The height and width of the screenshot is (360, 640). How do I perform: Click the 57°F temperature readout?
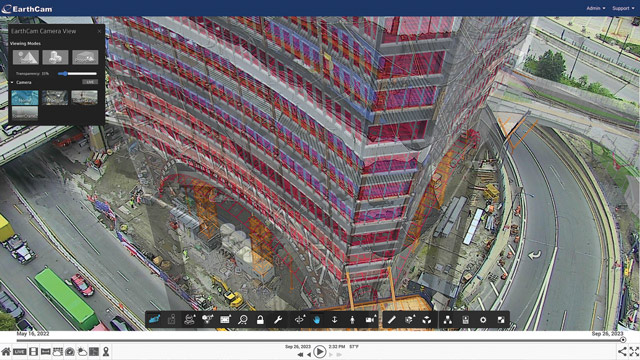click(354, 347)
